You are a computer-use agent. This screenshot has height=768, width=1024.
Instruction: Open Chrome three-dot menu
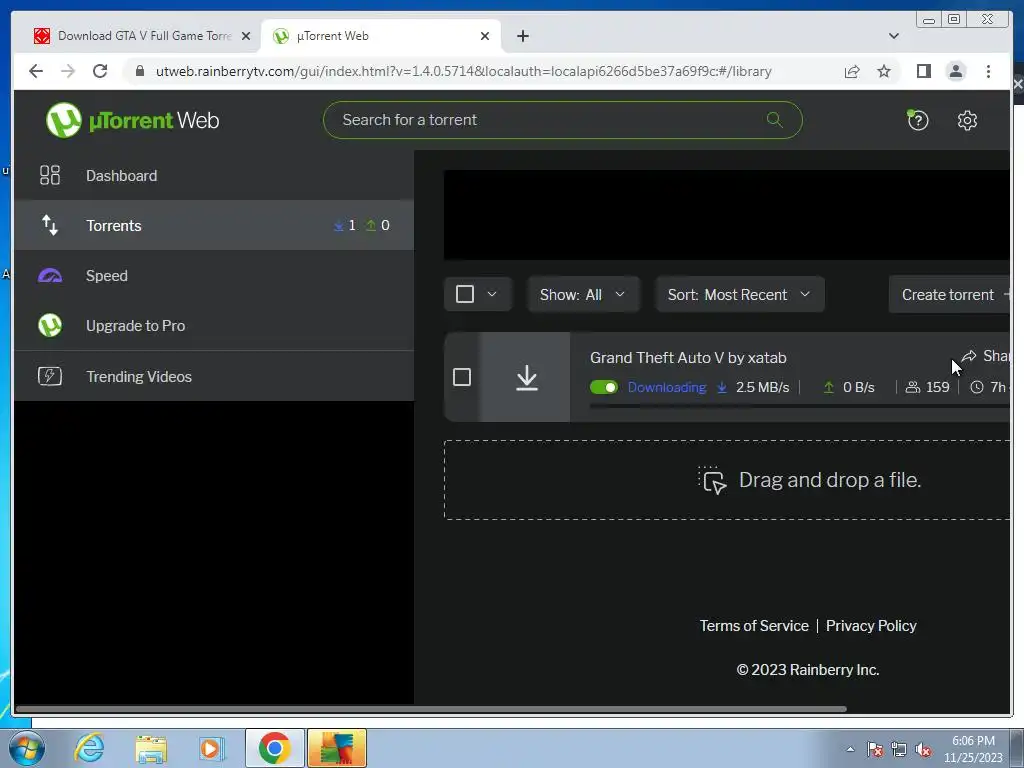[988, 71]
